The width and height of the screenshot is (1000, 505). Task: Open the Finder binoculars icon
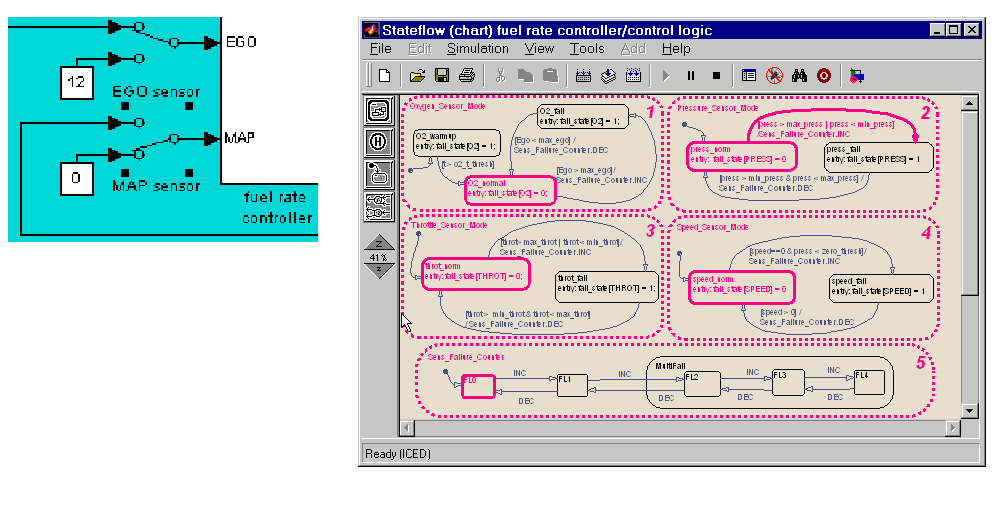(799, 76)
